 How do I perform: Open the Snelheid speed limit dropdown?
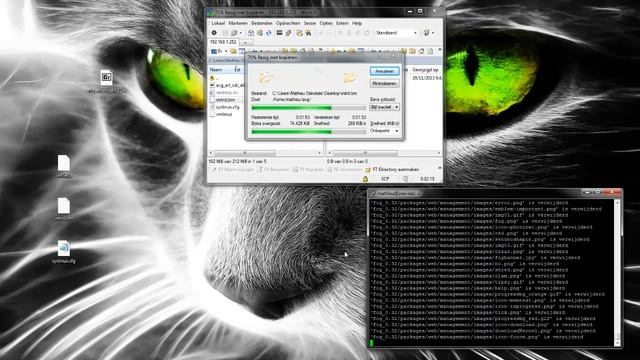pos(384,131)
